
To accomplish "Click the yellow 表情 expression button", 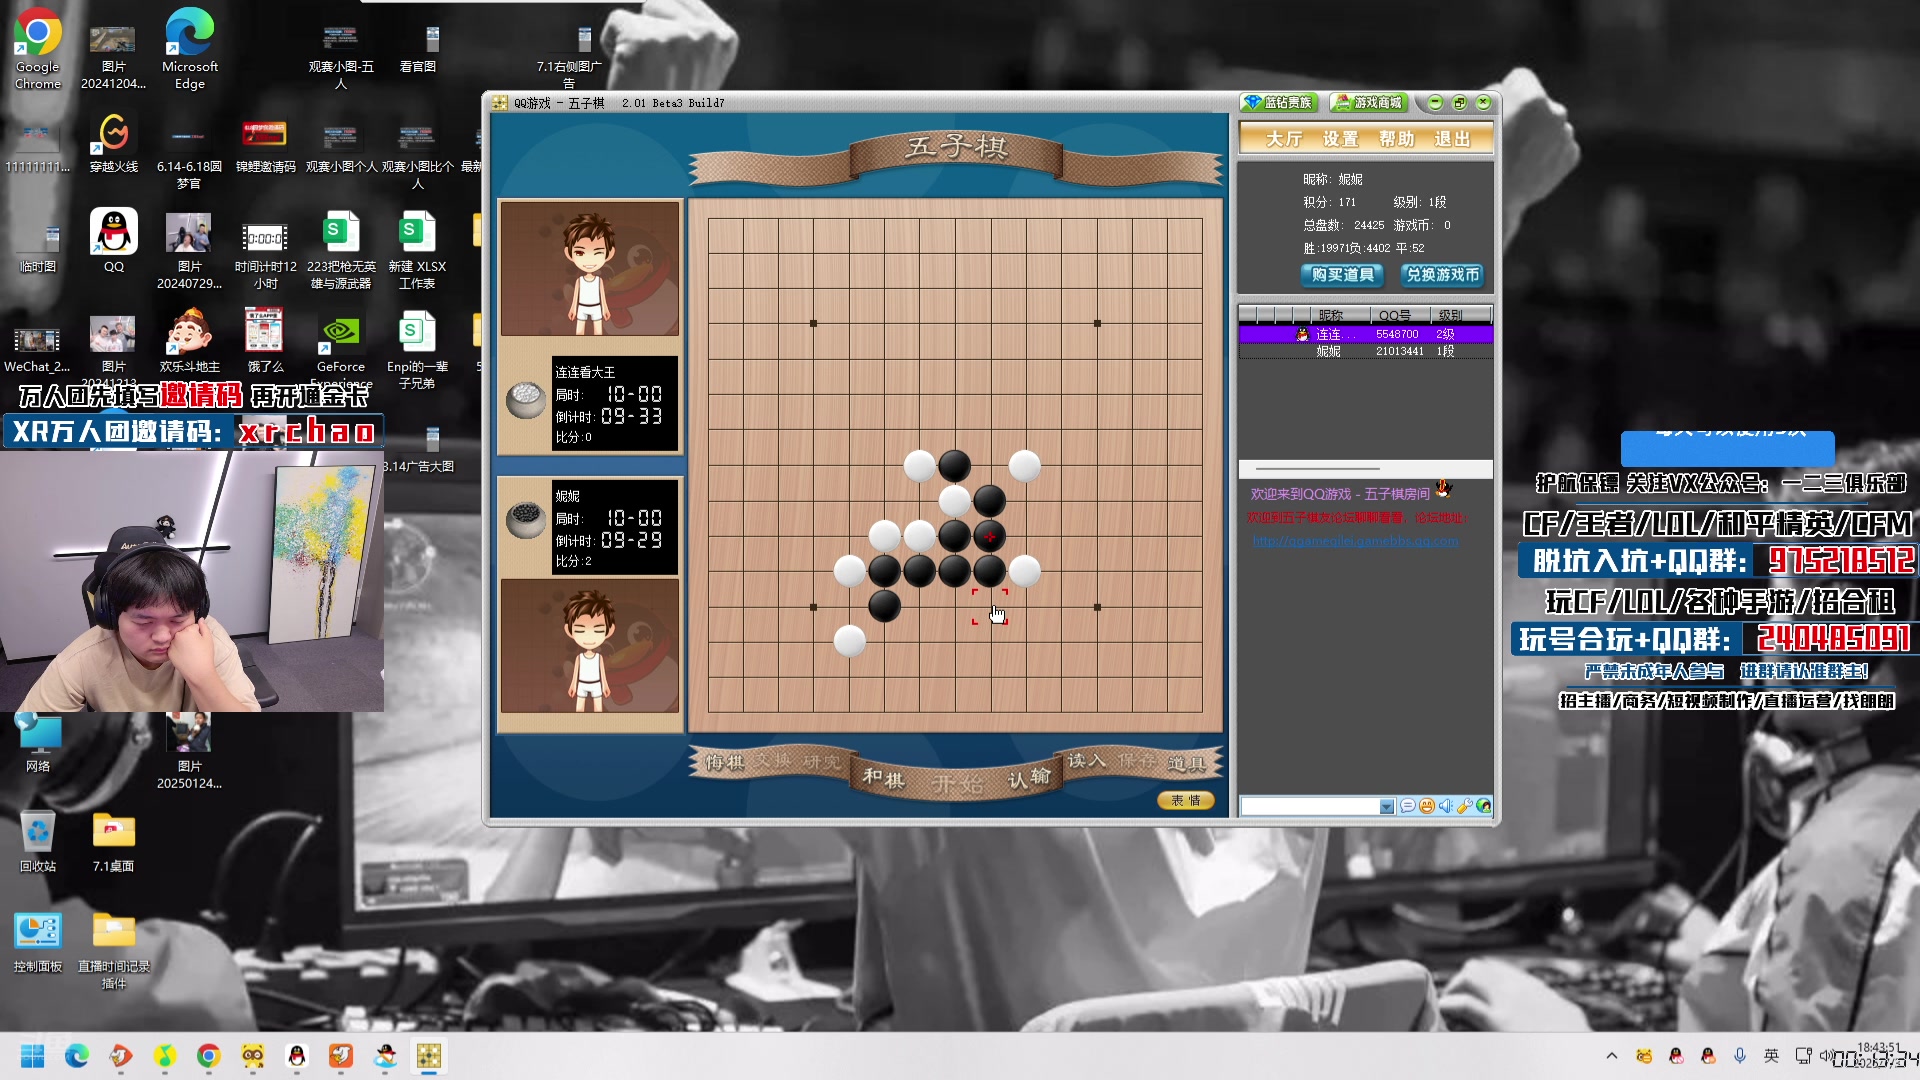I will click(x=1186, y=800).
